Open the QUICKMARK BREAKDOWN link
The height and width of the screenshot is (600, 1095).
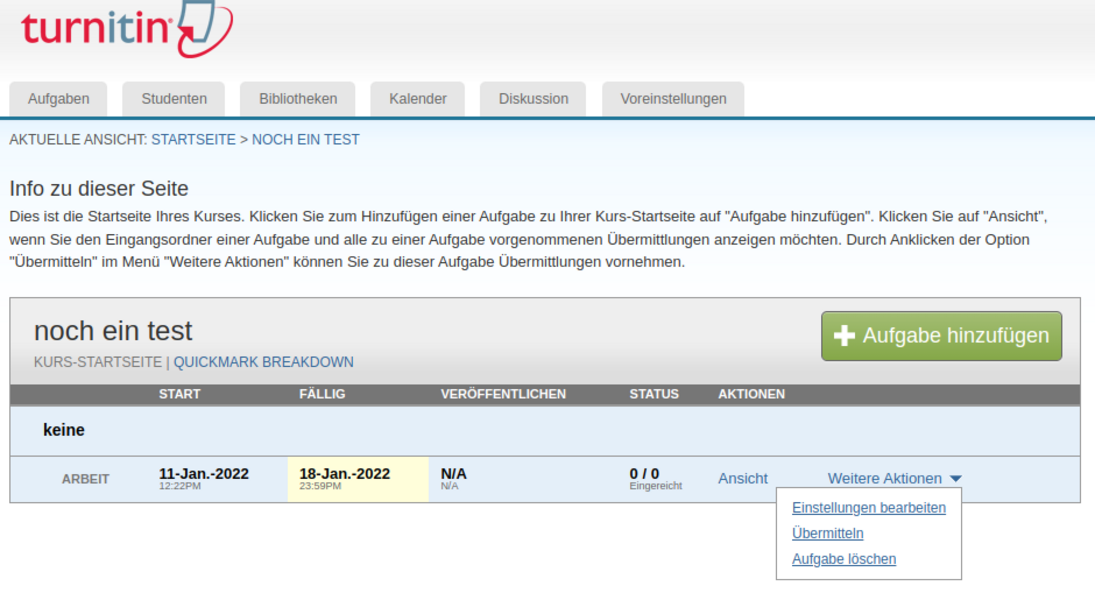(x=263, y=362)
